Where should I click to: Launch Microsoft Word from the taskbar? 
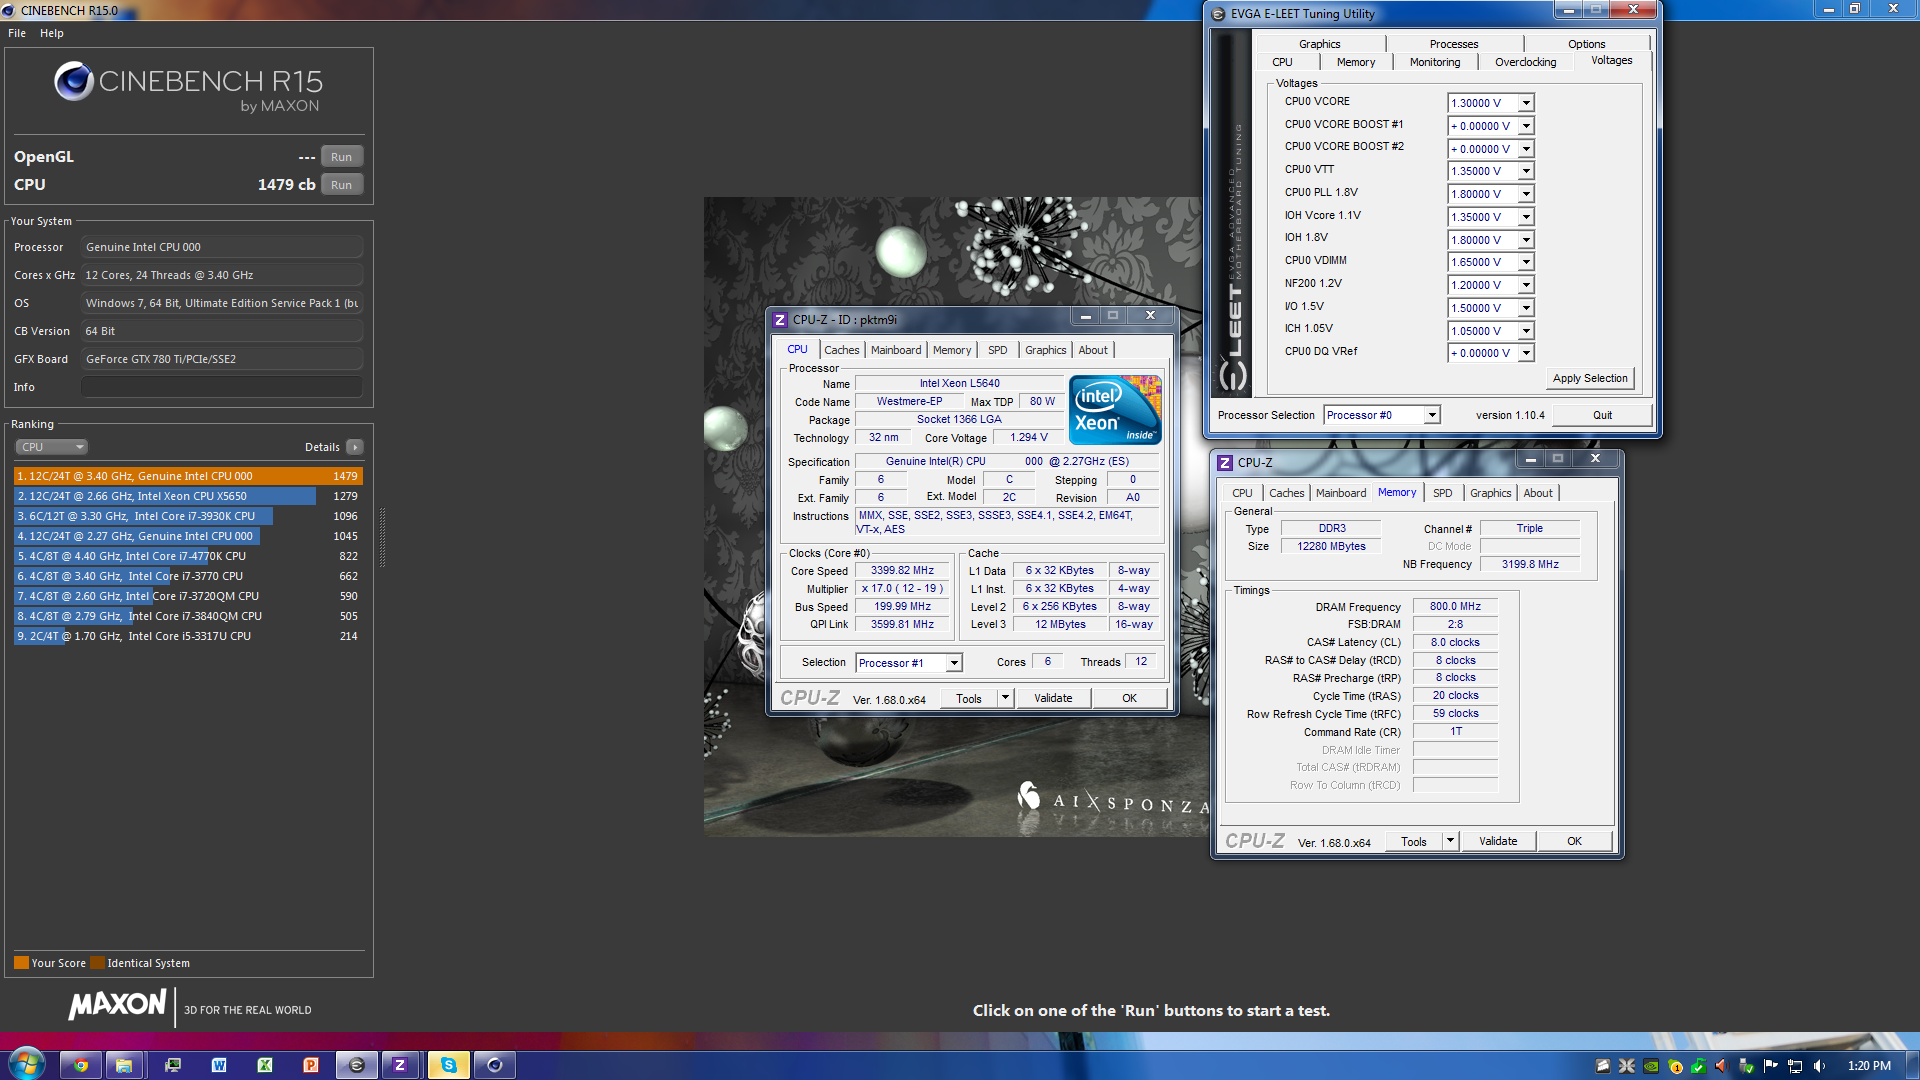tap(219, 1065)
